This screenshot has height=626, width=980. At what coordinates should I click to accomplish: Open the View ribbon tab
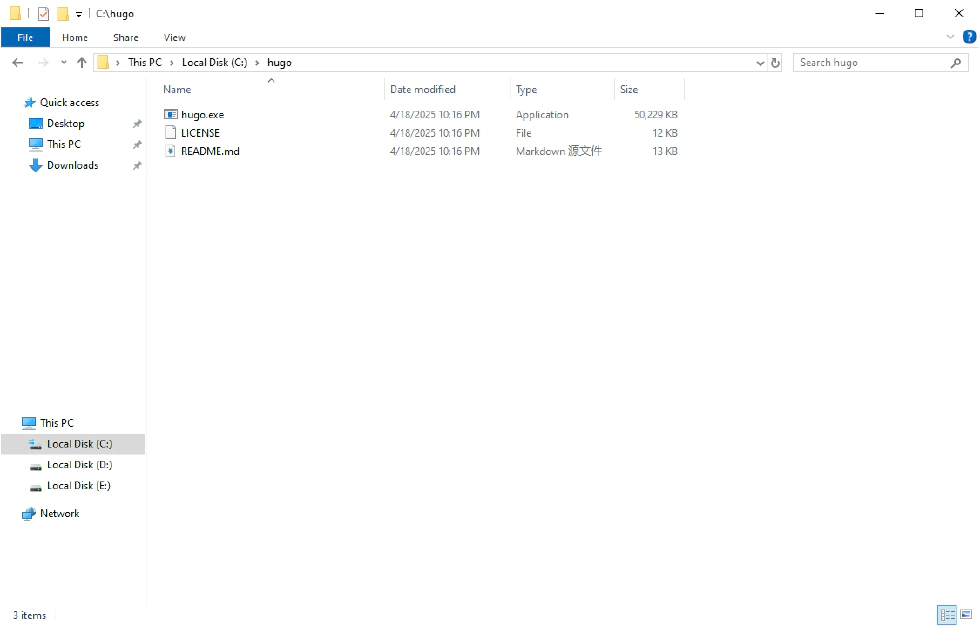pyautogui.click(x=174, y=37)
